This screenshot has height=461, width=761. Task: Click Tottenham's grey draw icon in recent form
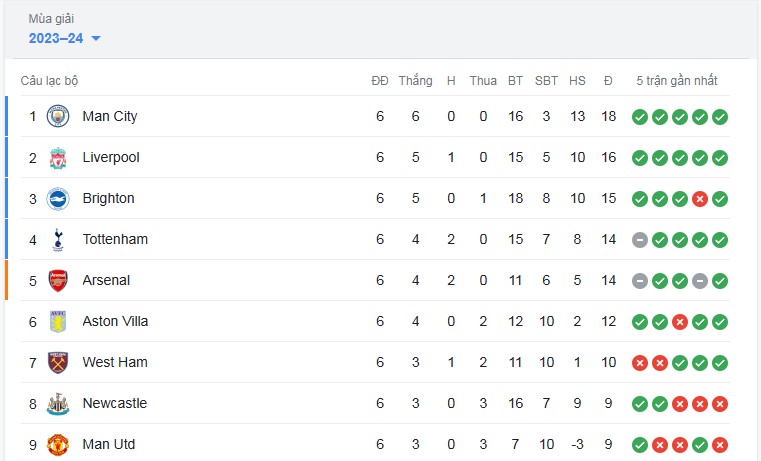(640, 240)
